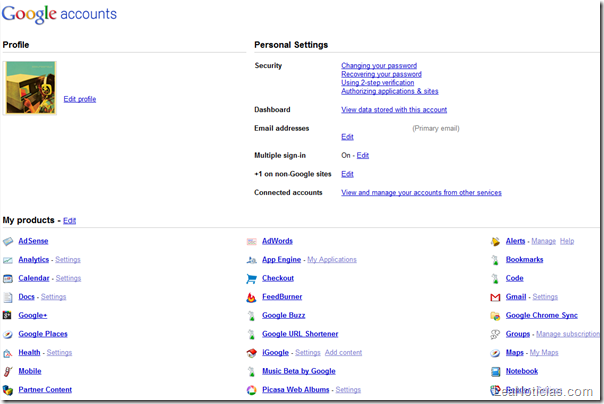Click the Google+ product icon
Screen dimensions: 604x404
(7, 315)
